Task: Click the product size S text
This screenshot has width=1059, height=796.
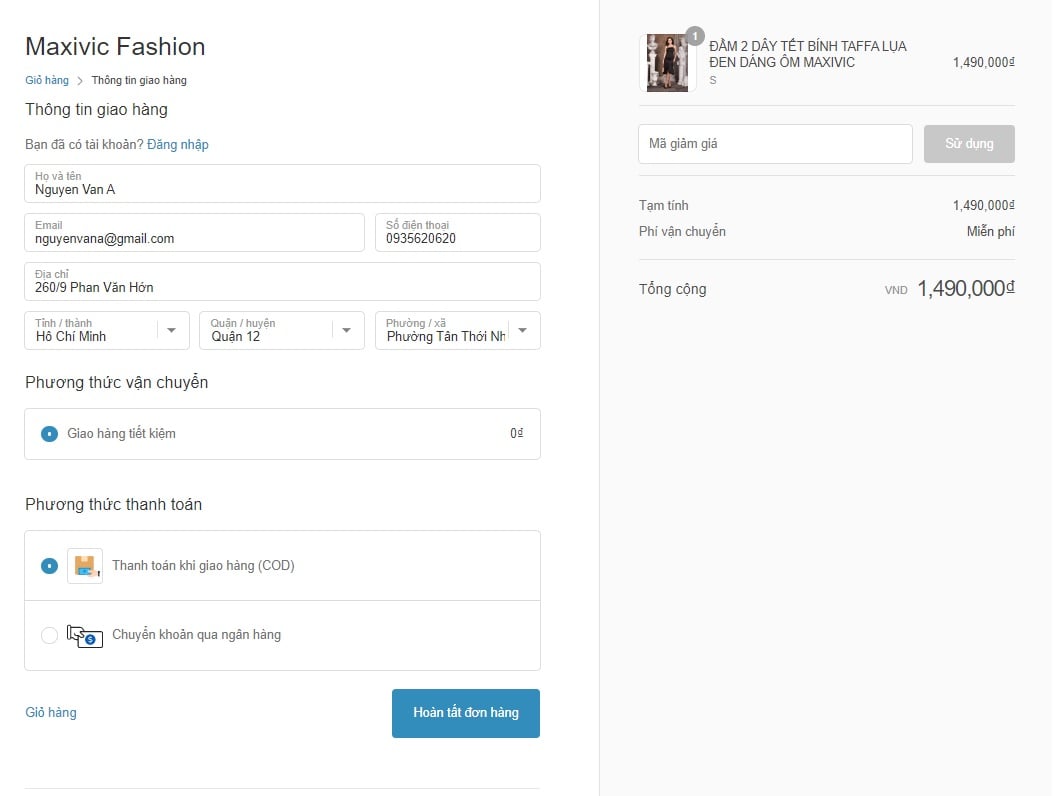Action: point(713,80)
